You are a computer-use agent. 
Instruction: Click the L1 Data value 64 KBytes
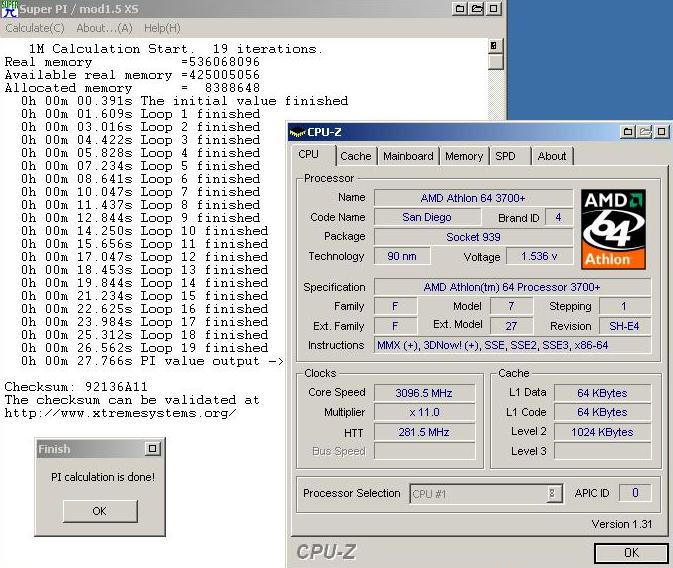point(602,393)
